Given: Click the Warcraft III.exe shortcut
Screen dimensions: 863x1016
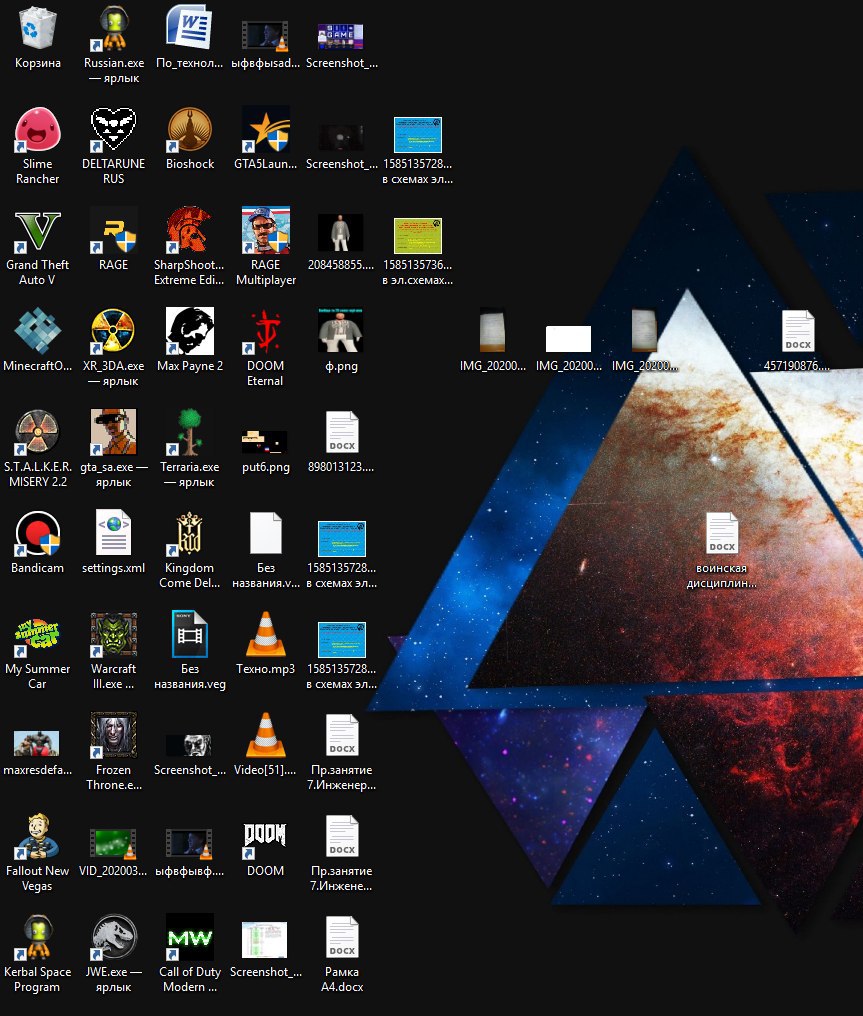Looking at the screenshot, I should point(113,635).
